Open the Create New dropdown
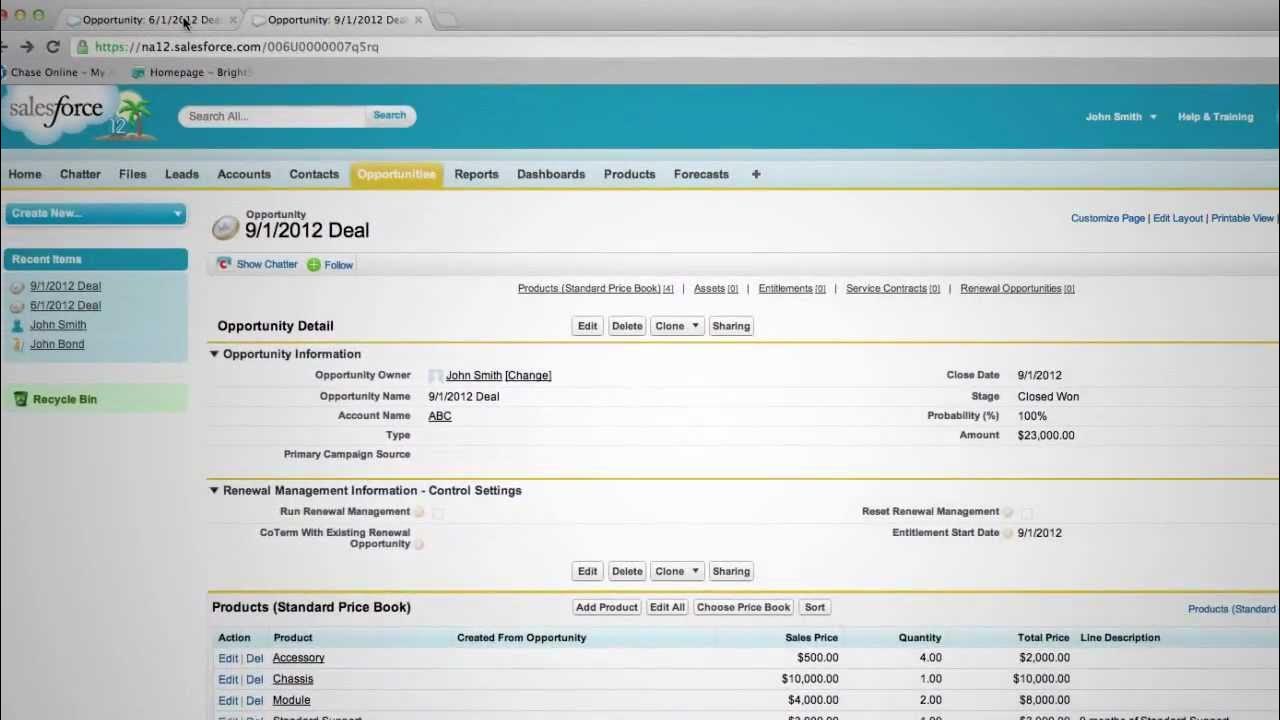Viewport: 1280px width, 720px height. click(x=96, y=213)
